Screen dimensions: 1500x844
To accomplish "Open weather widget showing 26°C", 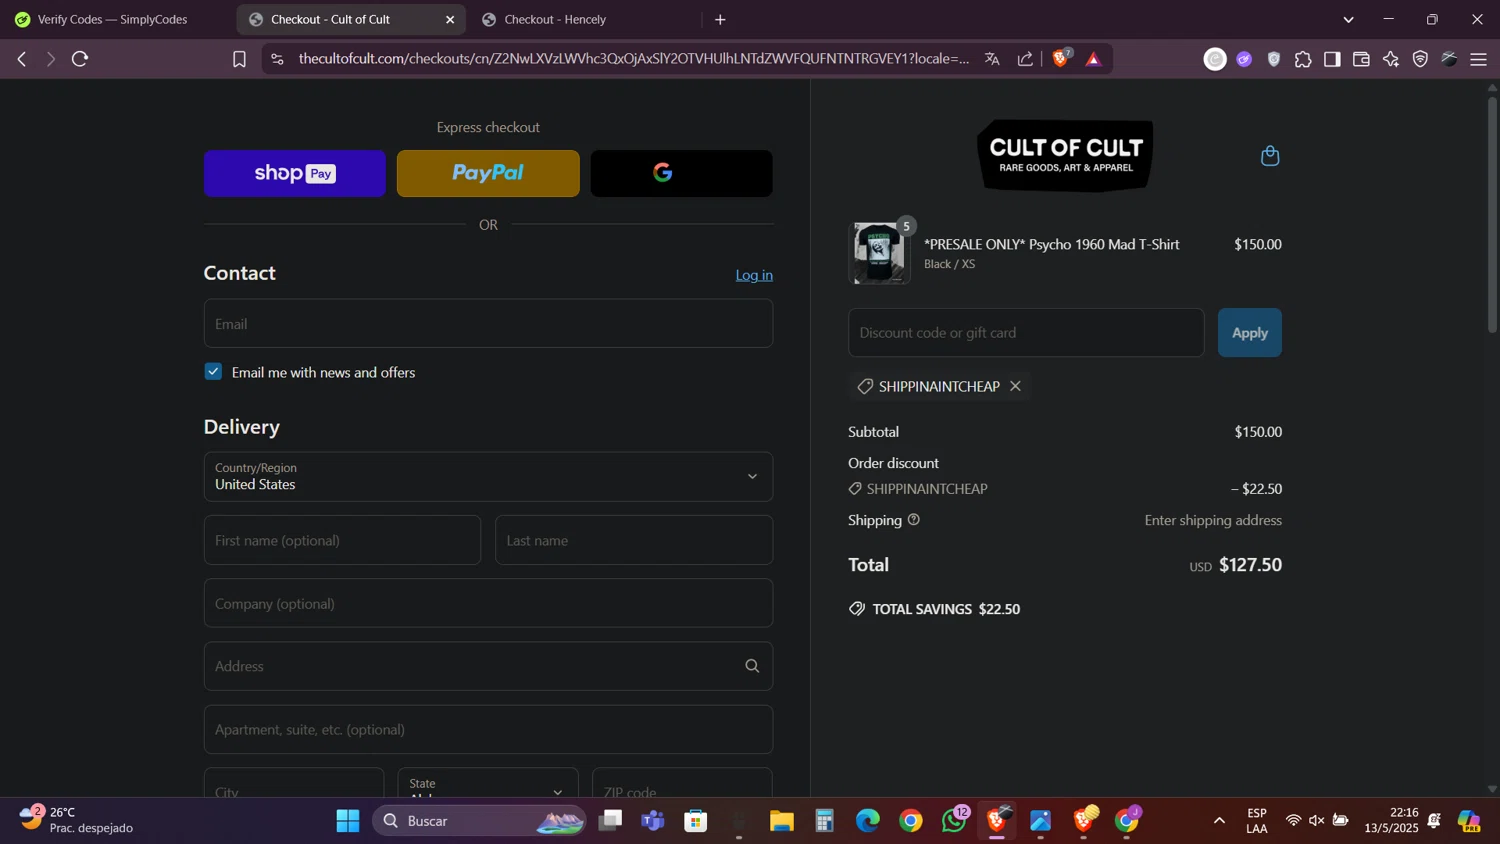I will point(76,820).
